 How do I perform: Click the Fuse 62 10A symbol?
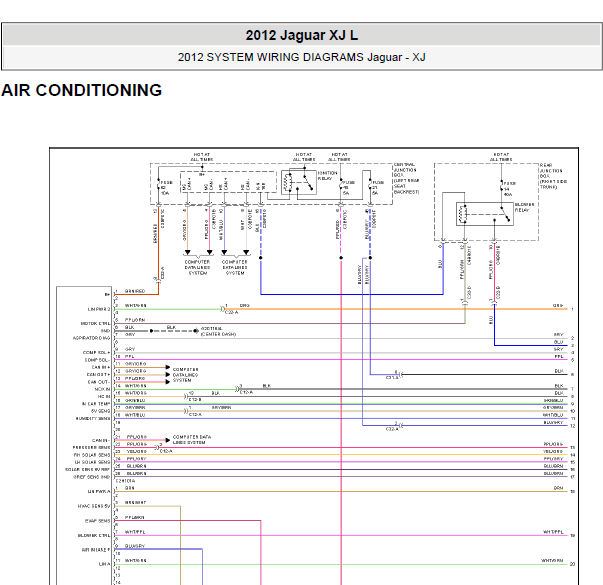[158, 185]
